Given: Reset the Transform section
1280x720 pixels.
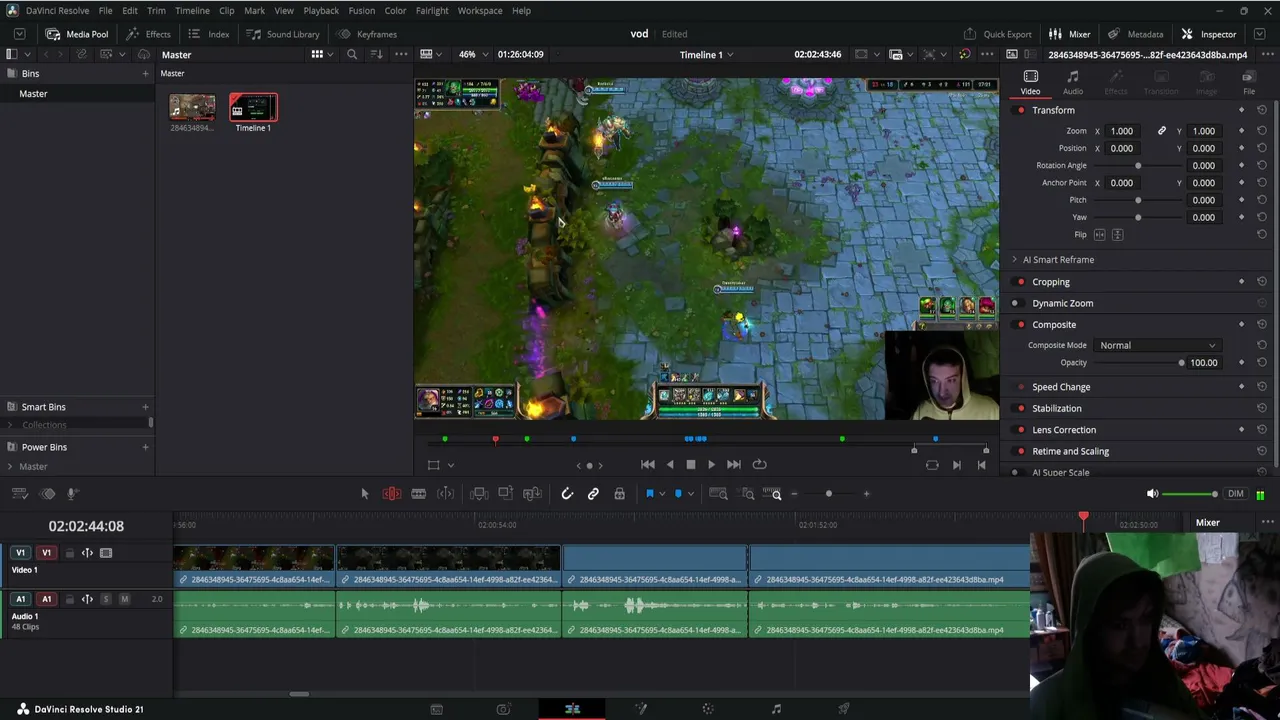Looking at the screenshot, I should pyautogui.click(x=1262, y=110).
